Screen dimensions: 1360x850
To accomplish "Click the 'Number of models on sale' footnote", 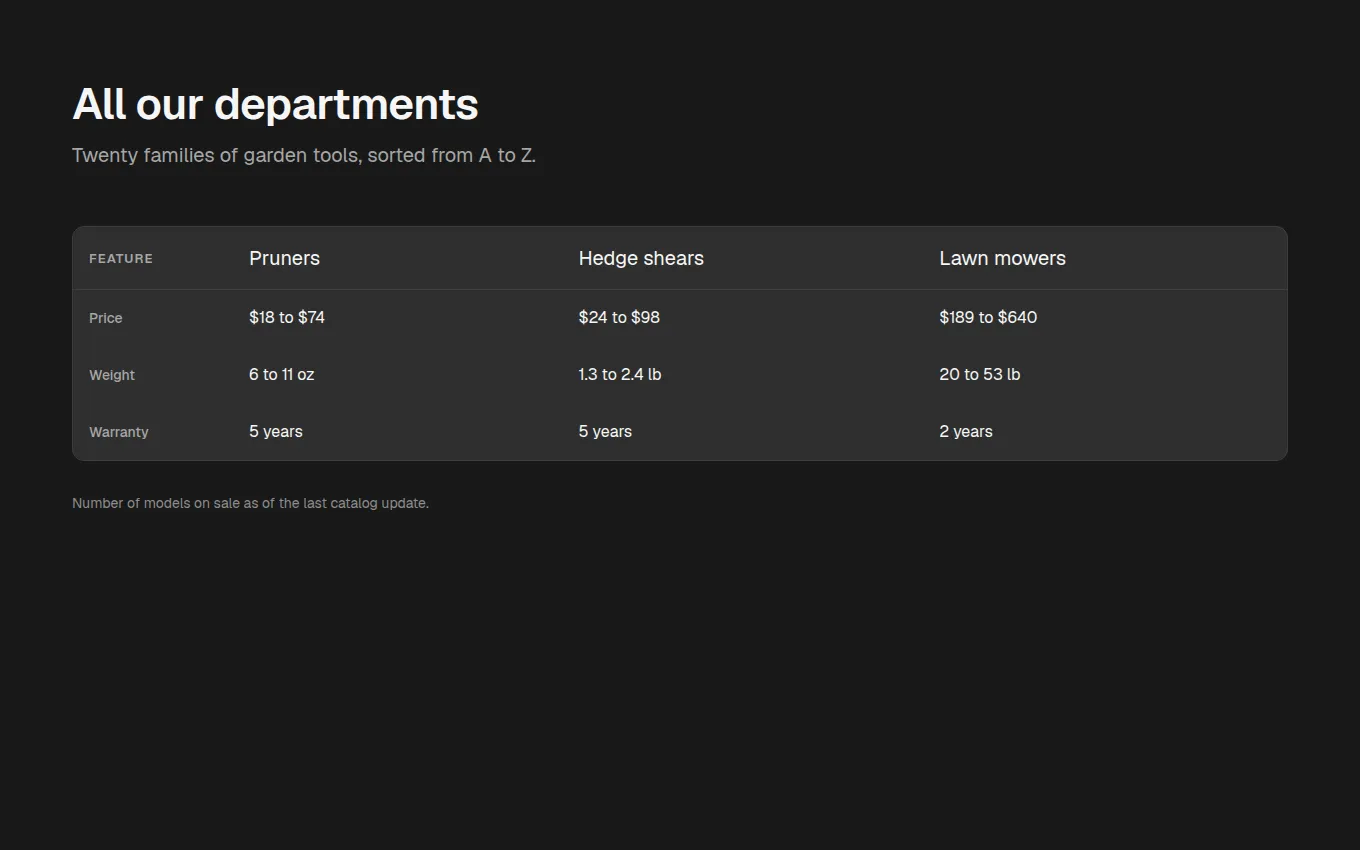I will 250,503.
